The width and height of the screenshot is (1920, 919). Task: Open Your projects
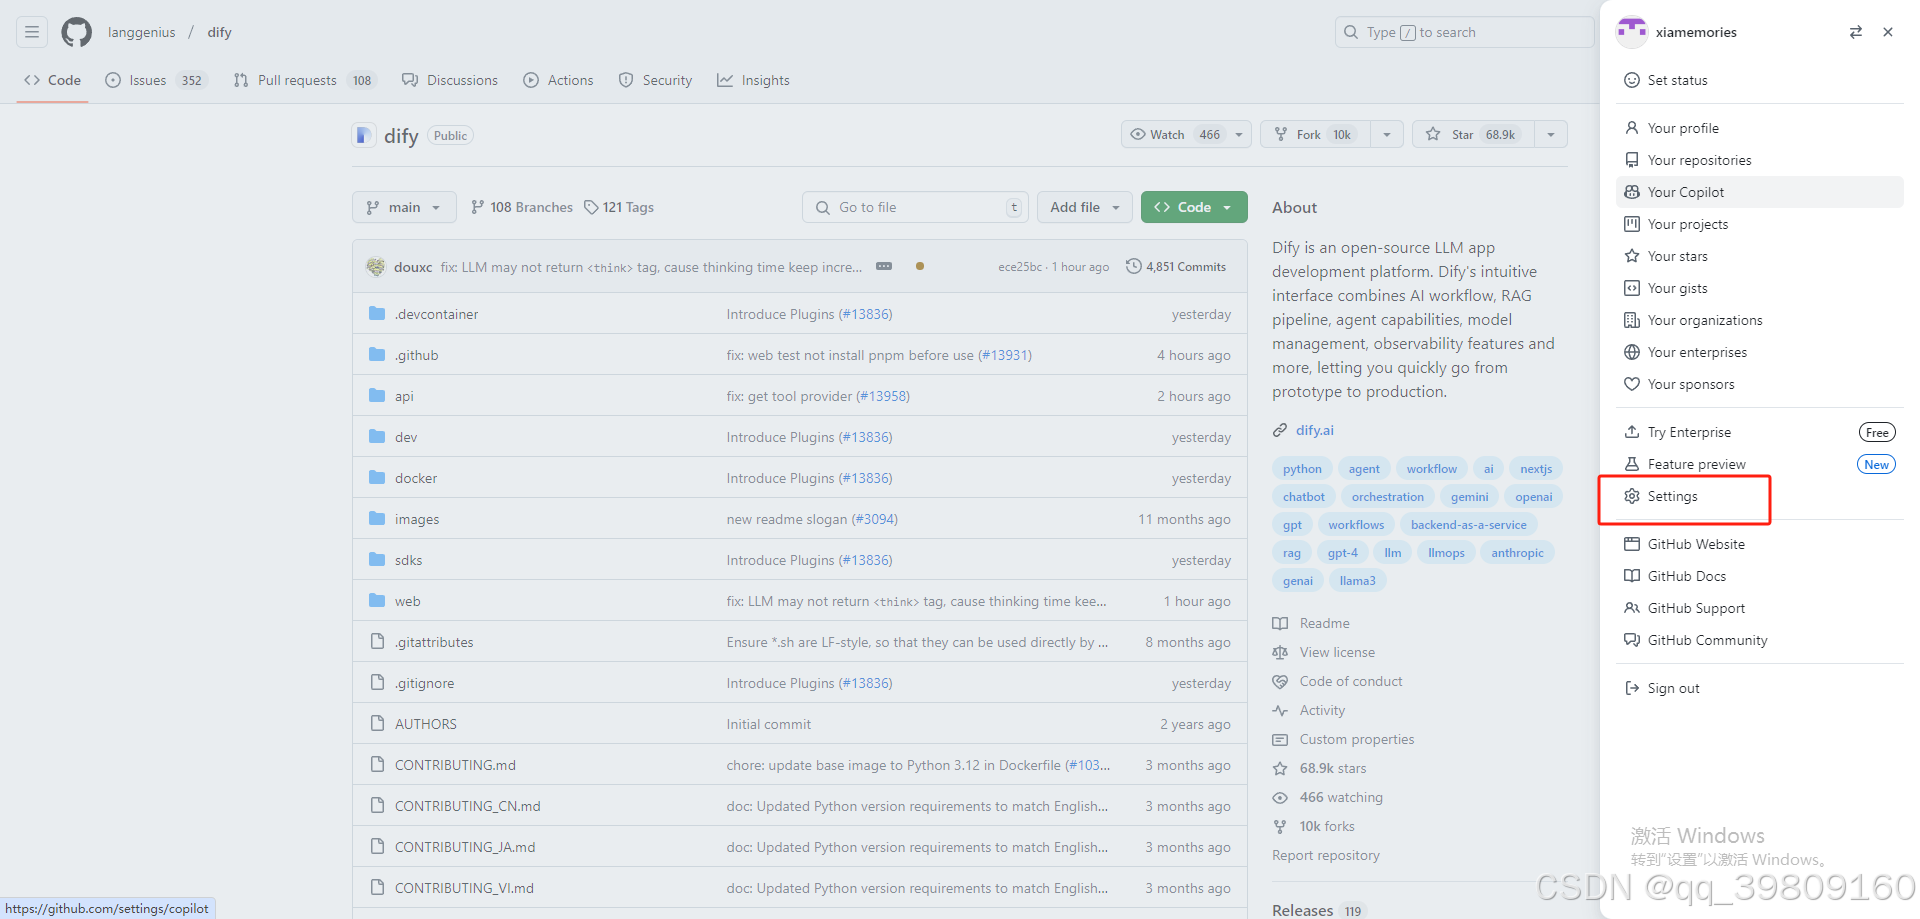[1760, 224]
